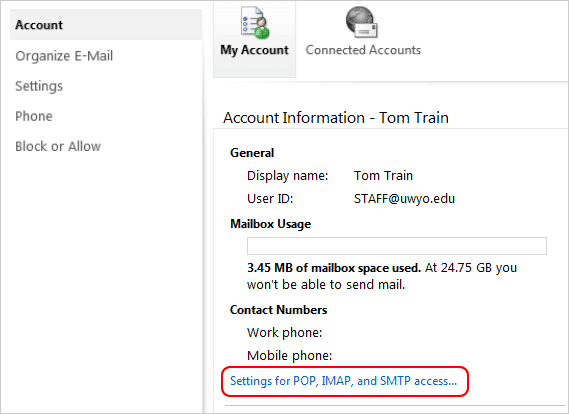Click the User ID label
The width and height of the screenshot is (569, 414).
tap(270, 198)
